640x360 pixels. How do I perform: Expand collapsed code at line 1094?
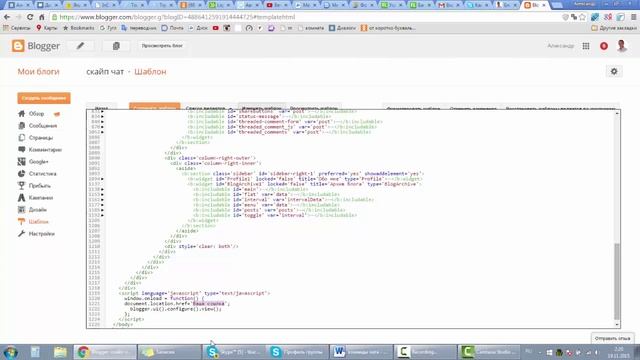(102, 179)
